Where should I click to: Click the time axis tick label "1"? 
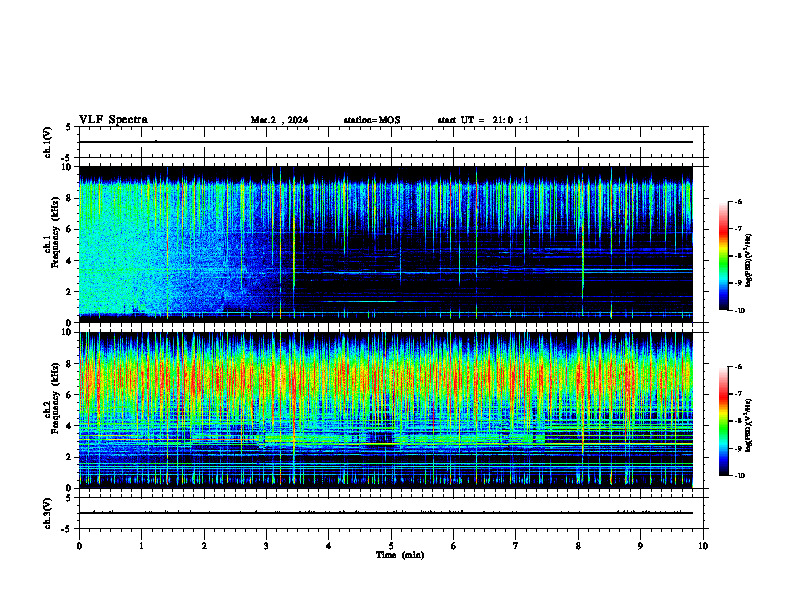pyautogui.click(x=141, y=546)
